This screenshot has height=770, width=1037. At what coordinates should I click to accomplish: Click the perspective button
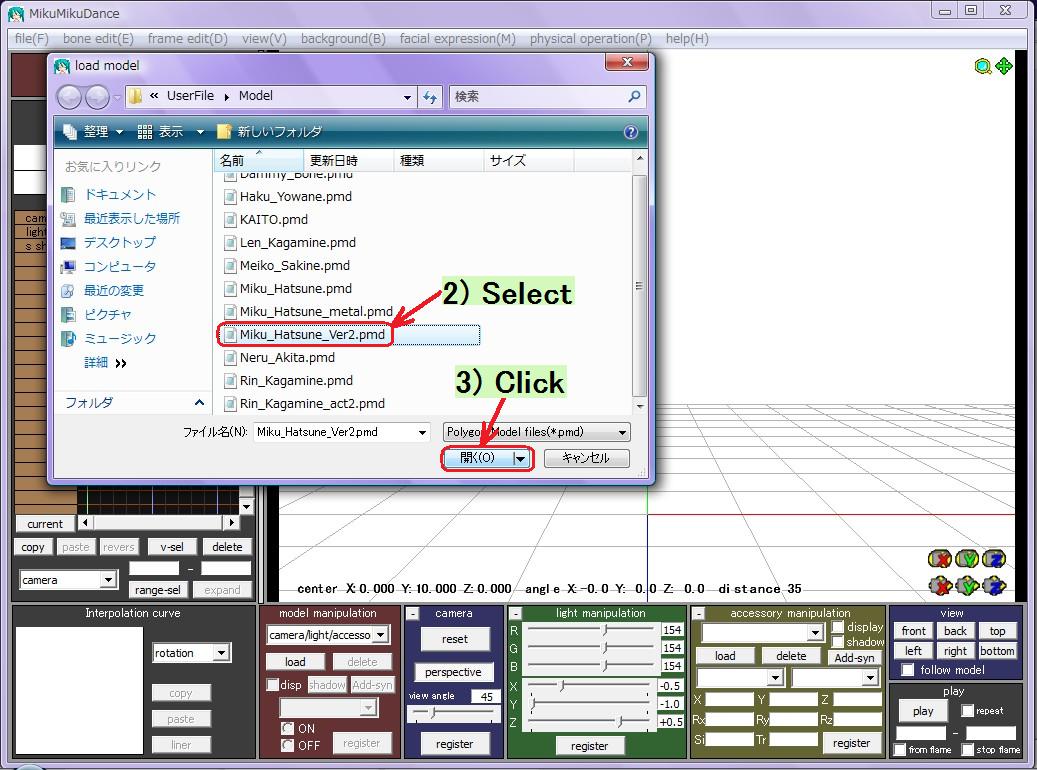453,672
